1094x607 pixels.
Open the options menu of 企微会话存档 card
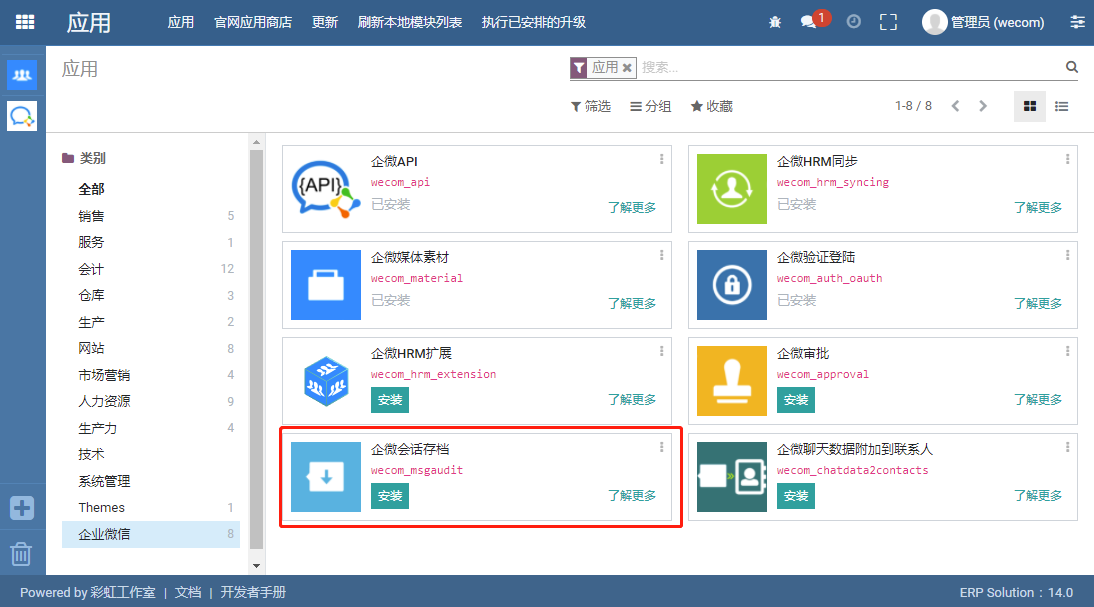[x=661, y=447]
